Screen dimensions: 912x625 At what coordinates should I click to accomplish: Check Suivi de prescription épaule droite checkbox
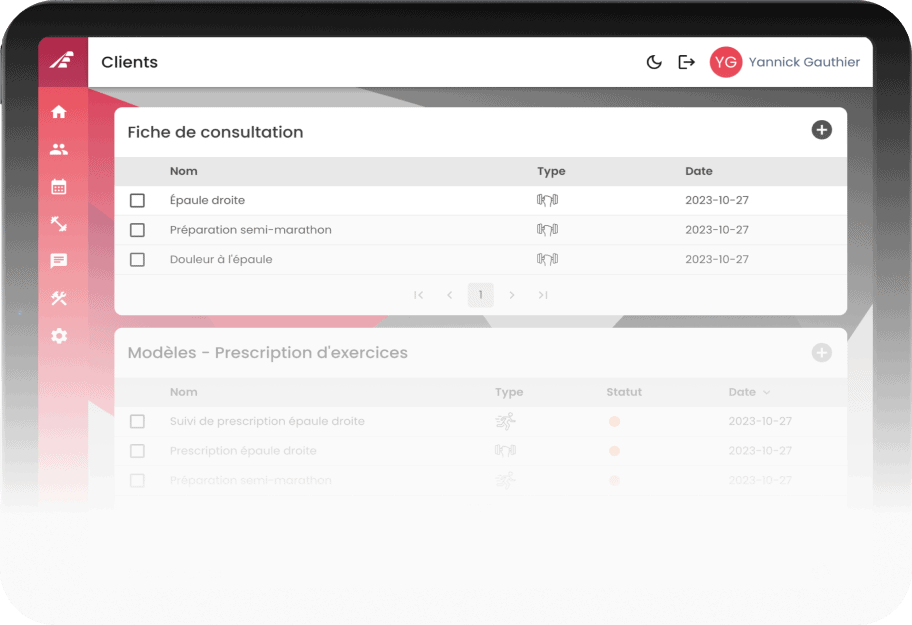(137, 421)
